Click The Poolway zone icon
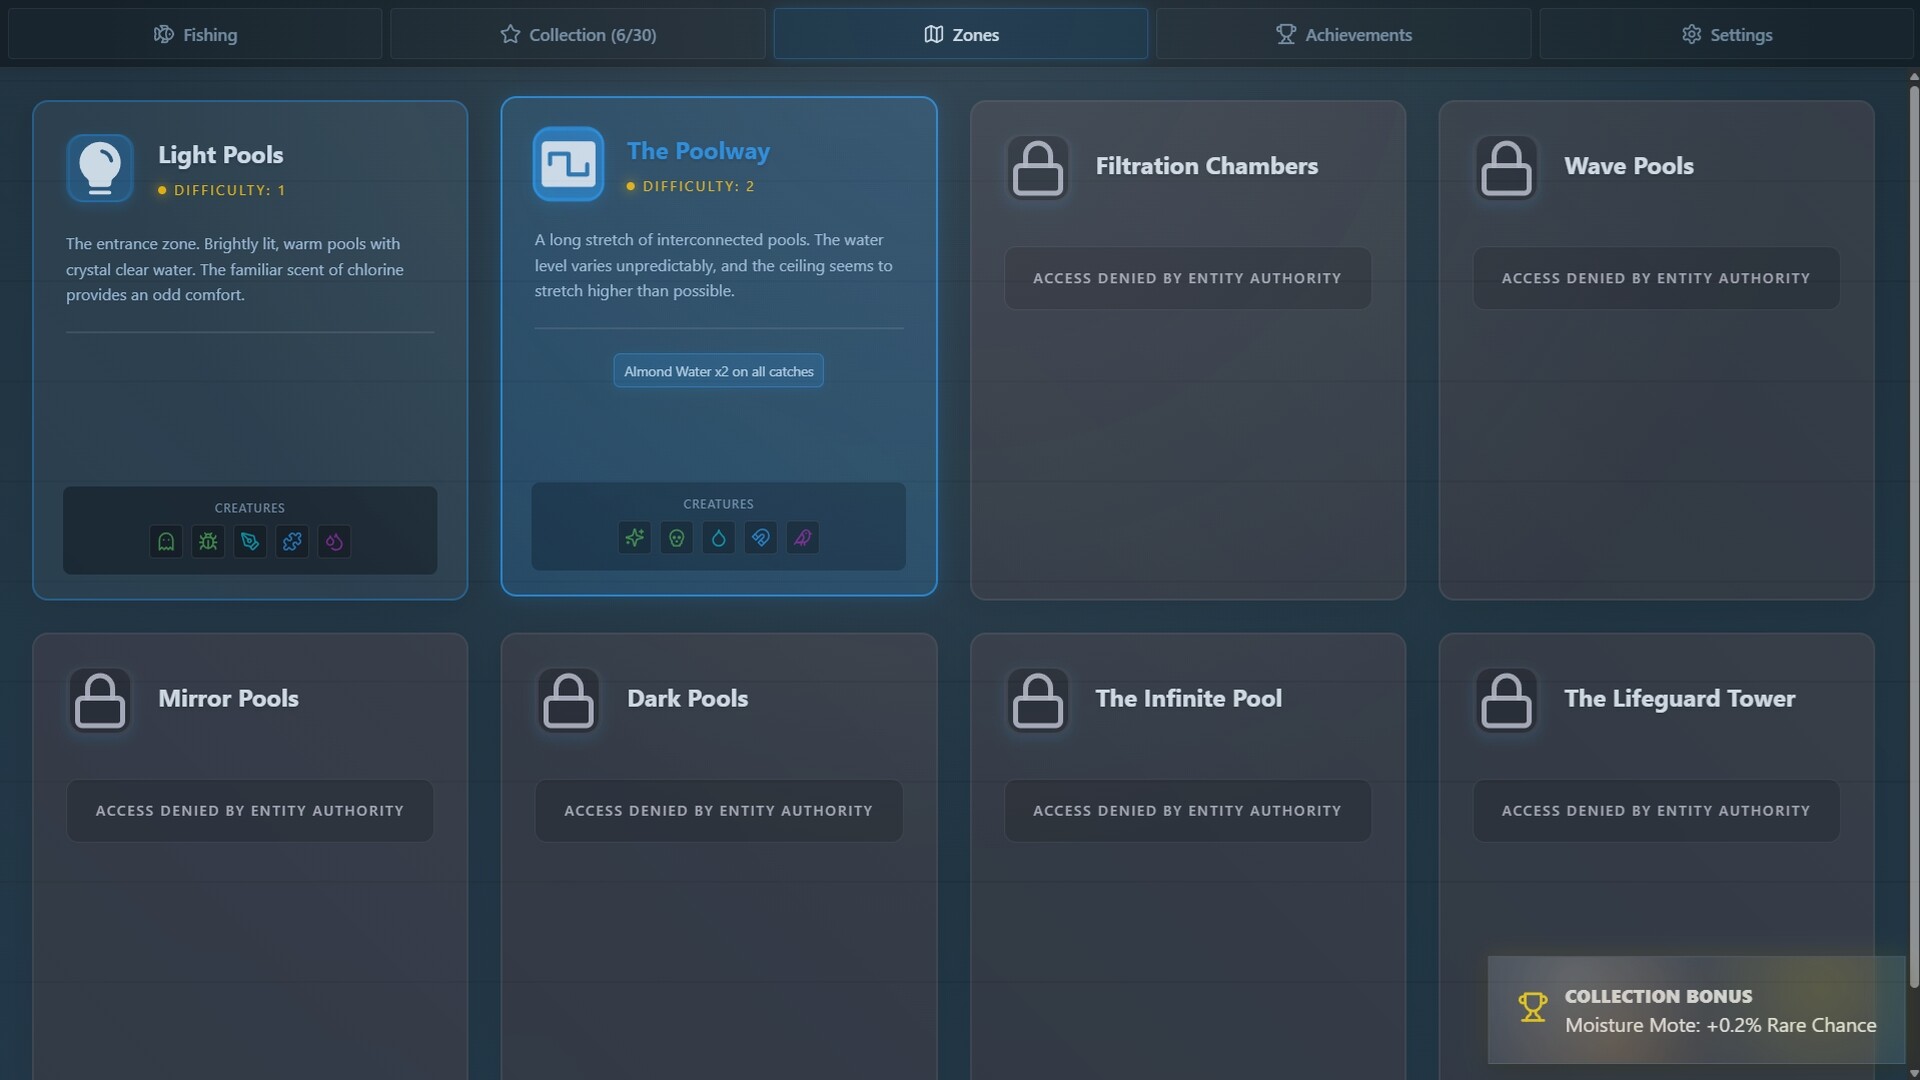 point(568,164)
